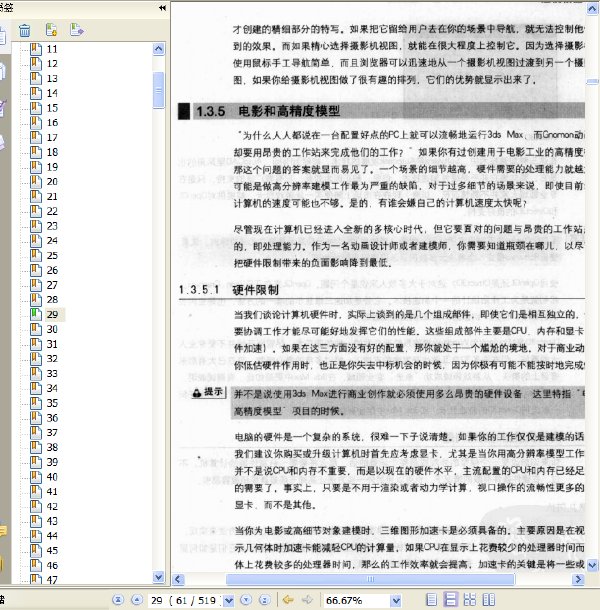Jump to the first page
The image size is (600, 610).
coord(118,599)
